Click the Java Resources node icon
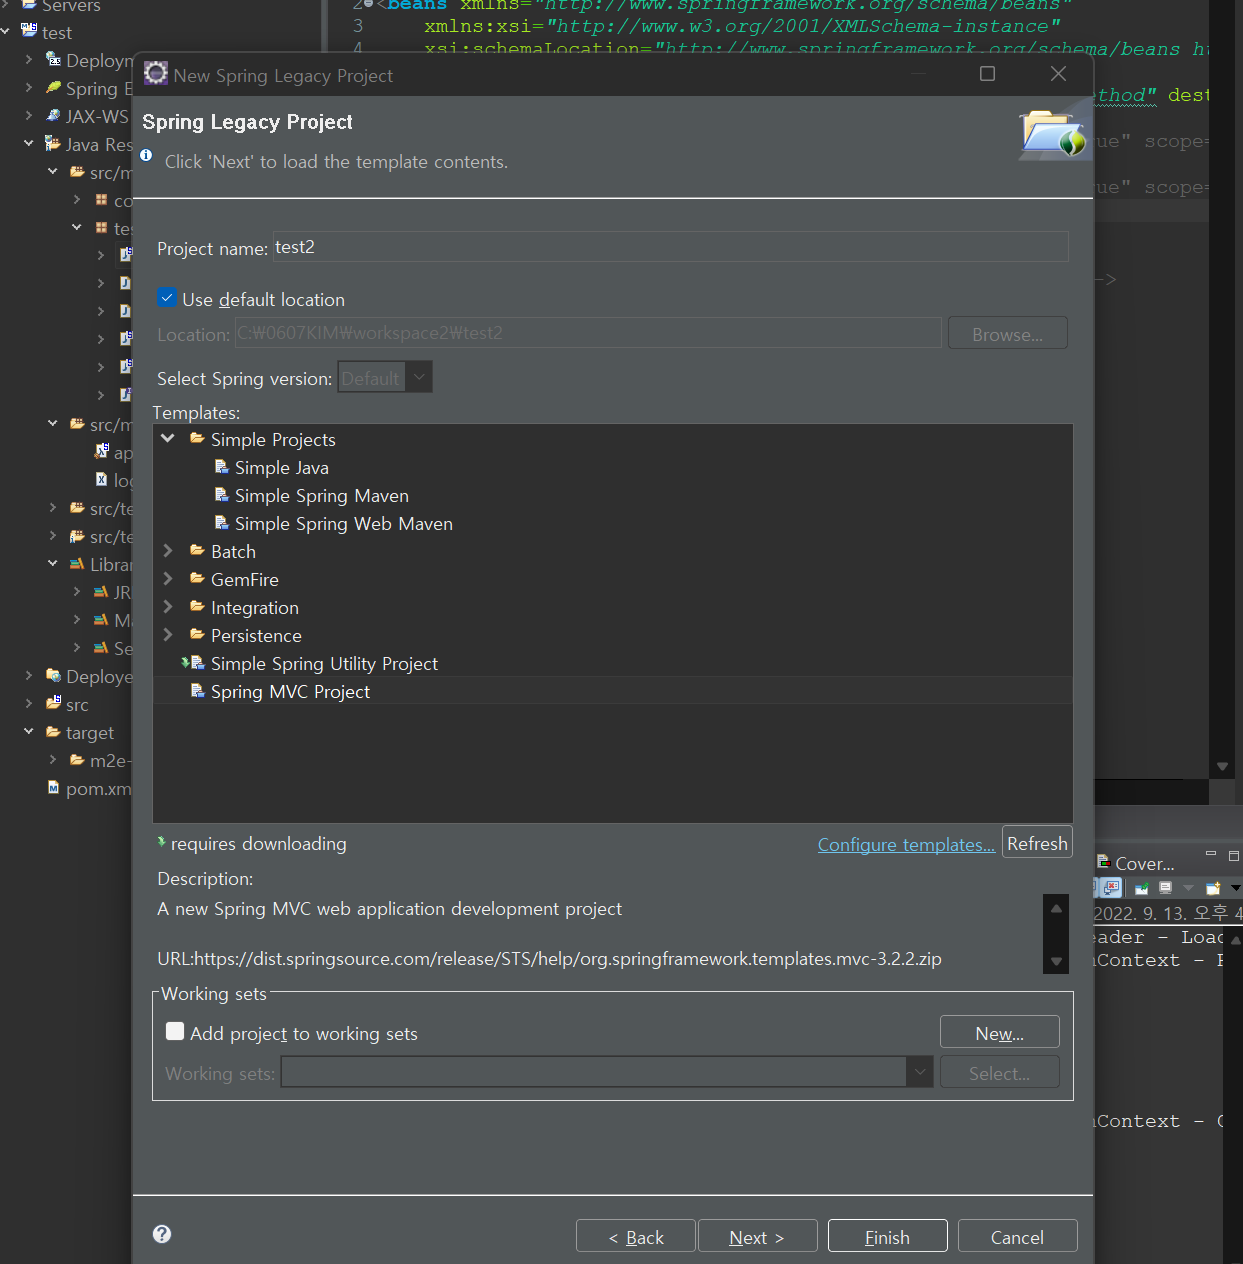The image size is (1243, 1264). [53, 144]
